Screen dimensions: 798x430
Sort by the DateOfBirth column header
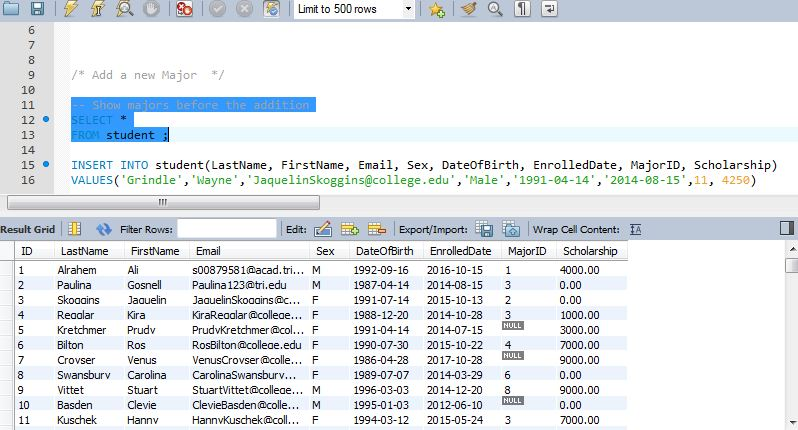coord(387,251)
